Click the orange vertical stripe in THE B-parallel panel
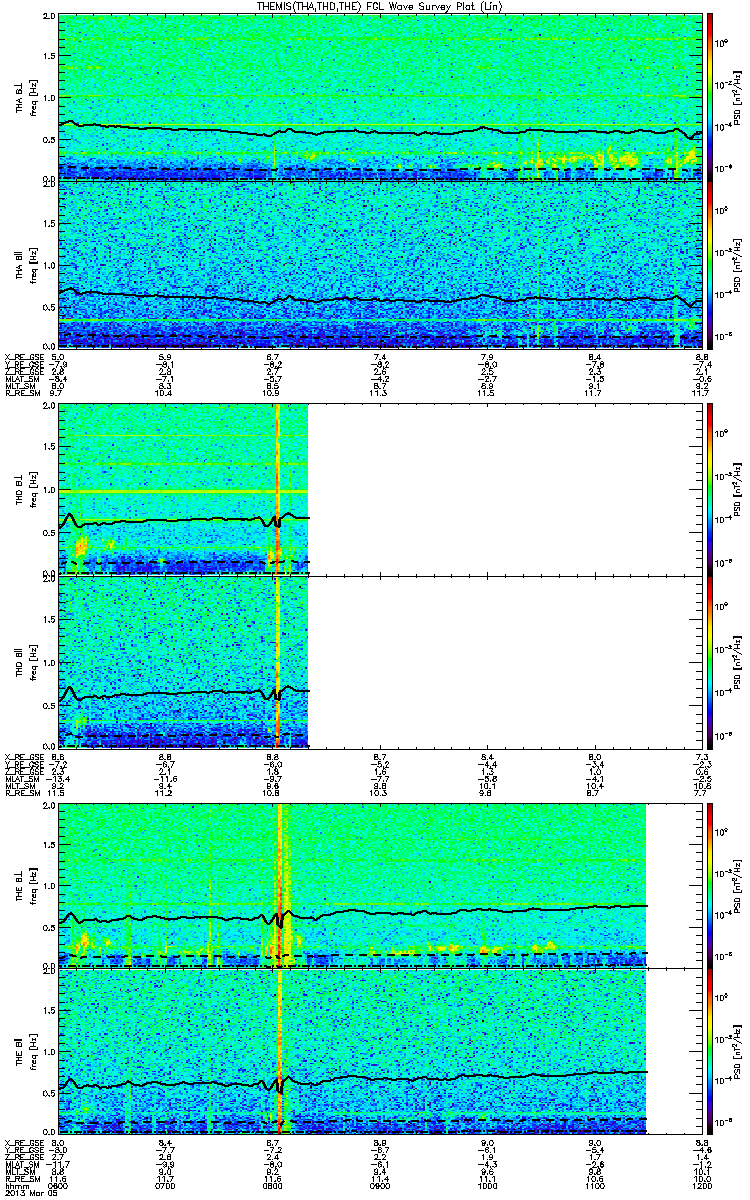Viewport: 750px width, 1200px height. tap(279, 1053)
